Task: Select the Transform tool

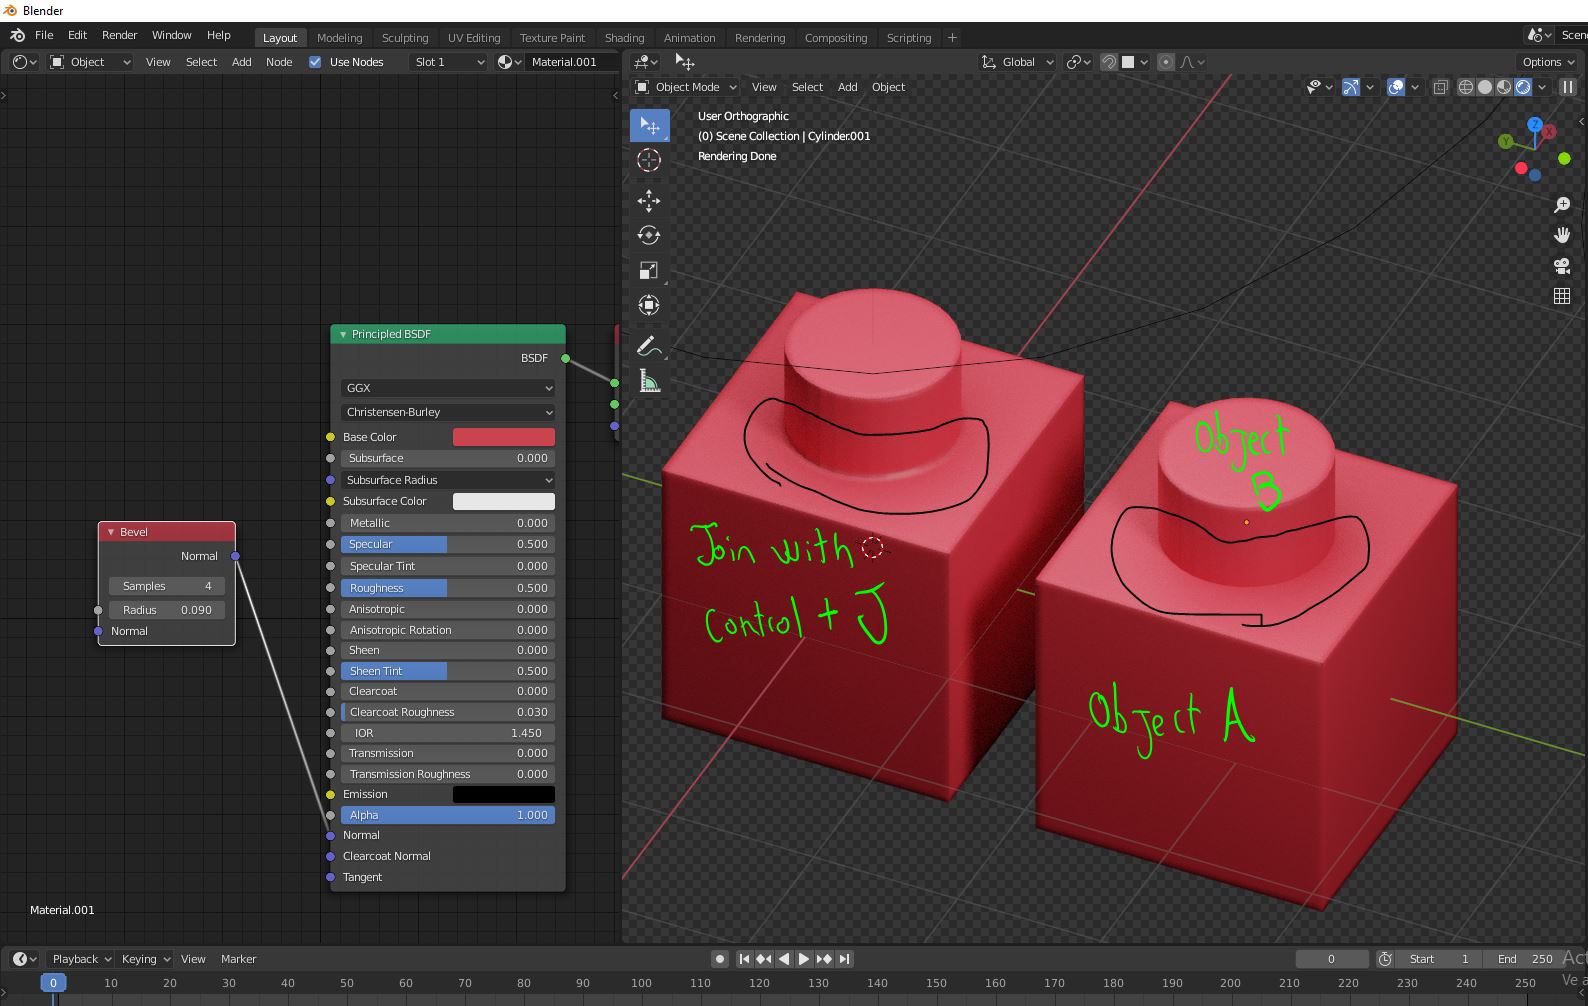Action: pos(649,306)
